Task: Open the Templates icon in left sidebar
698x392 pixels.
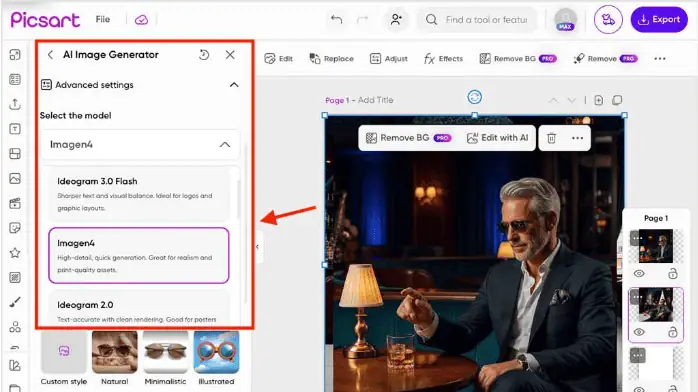Action: coord(15,80)
